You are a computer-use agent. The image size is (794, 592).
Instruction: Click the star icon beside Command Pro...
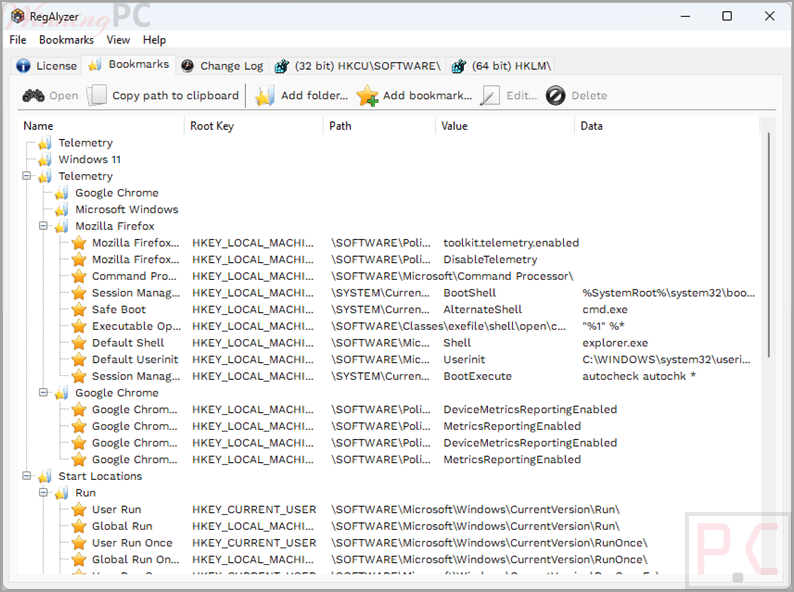click(78, 276)
